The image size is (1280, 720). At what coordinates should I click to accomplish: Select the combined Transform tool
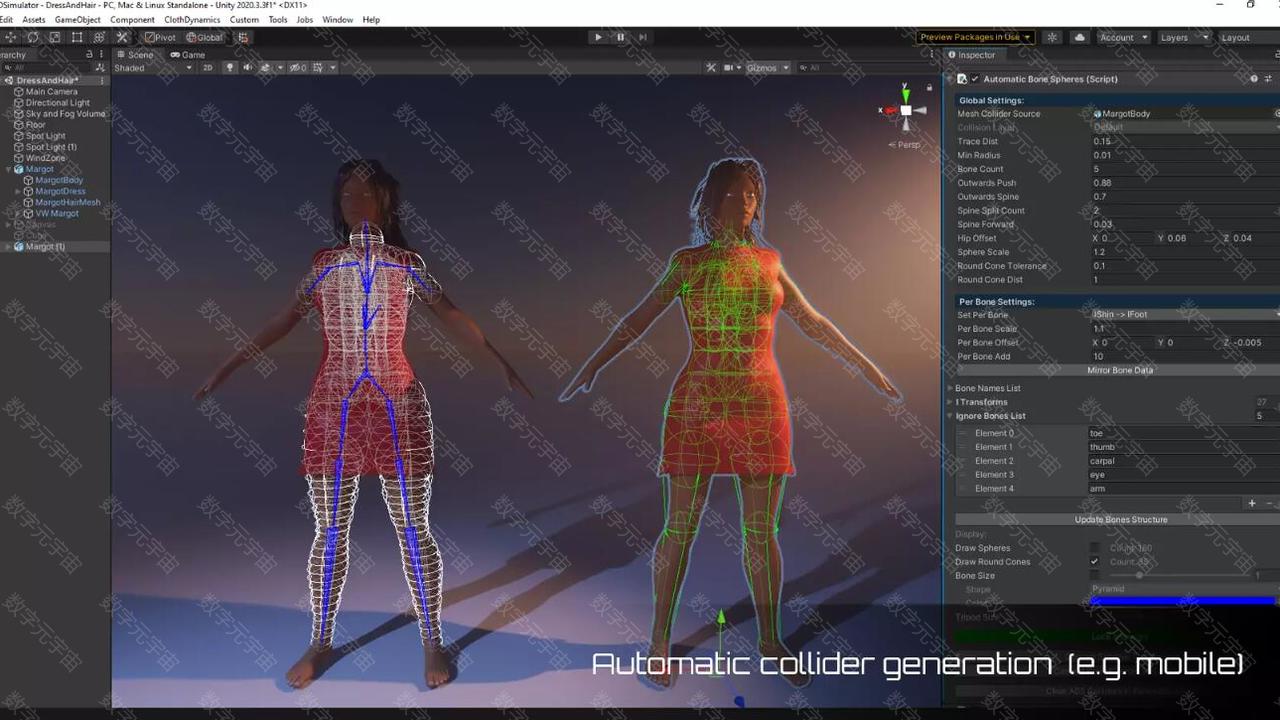click(99, 37)
